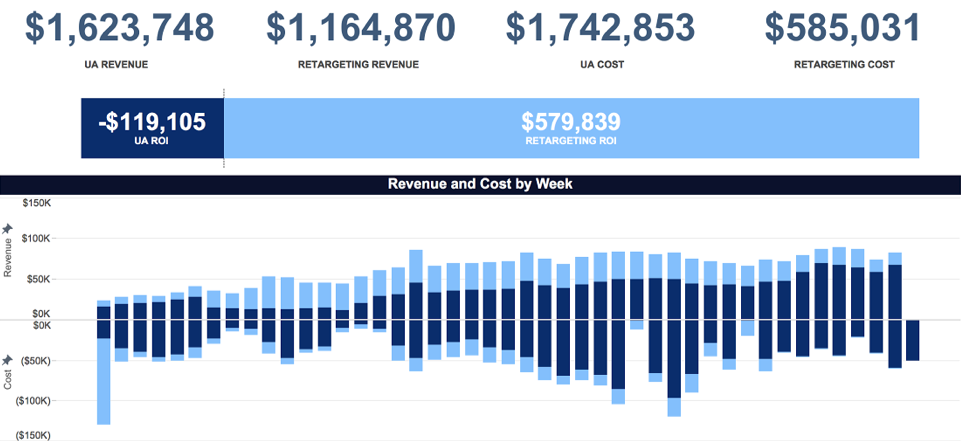Select the first week's tall light blue cost bar

coord(103,382)
